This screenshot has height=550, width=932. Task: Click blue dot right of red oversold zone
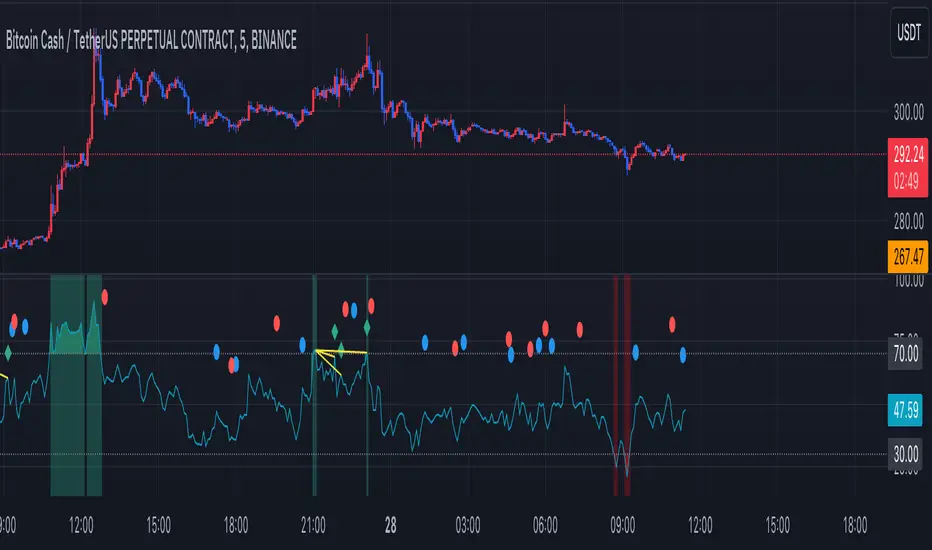(x=635, y=352)
